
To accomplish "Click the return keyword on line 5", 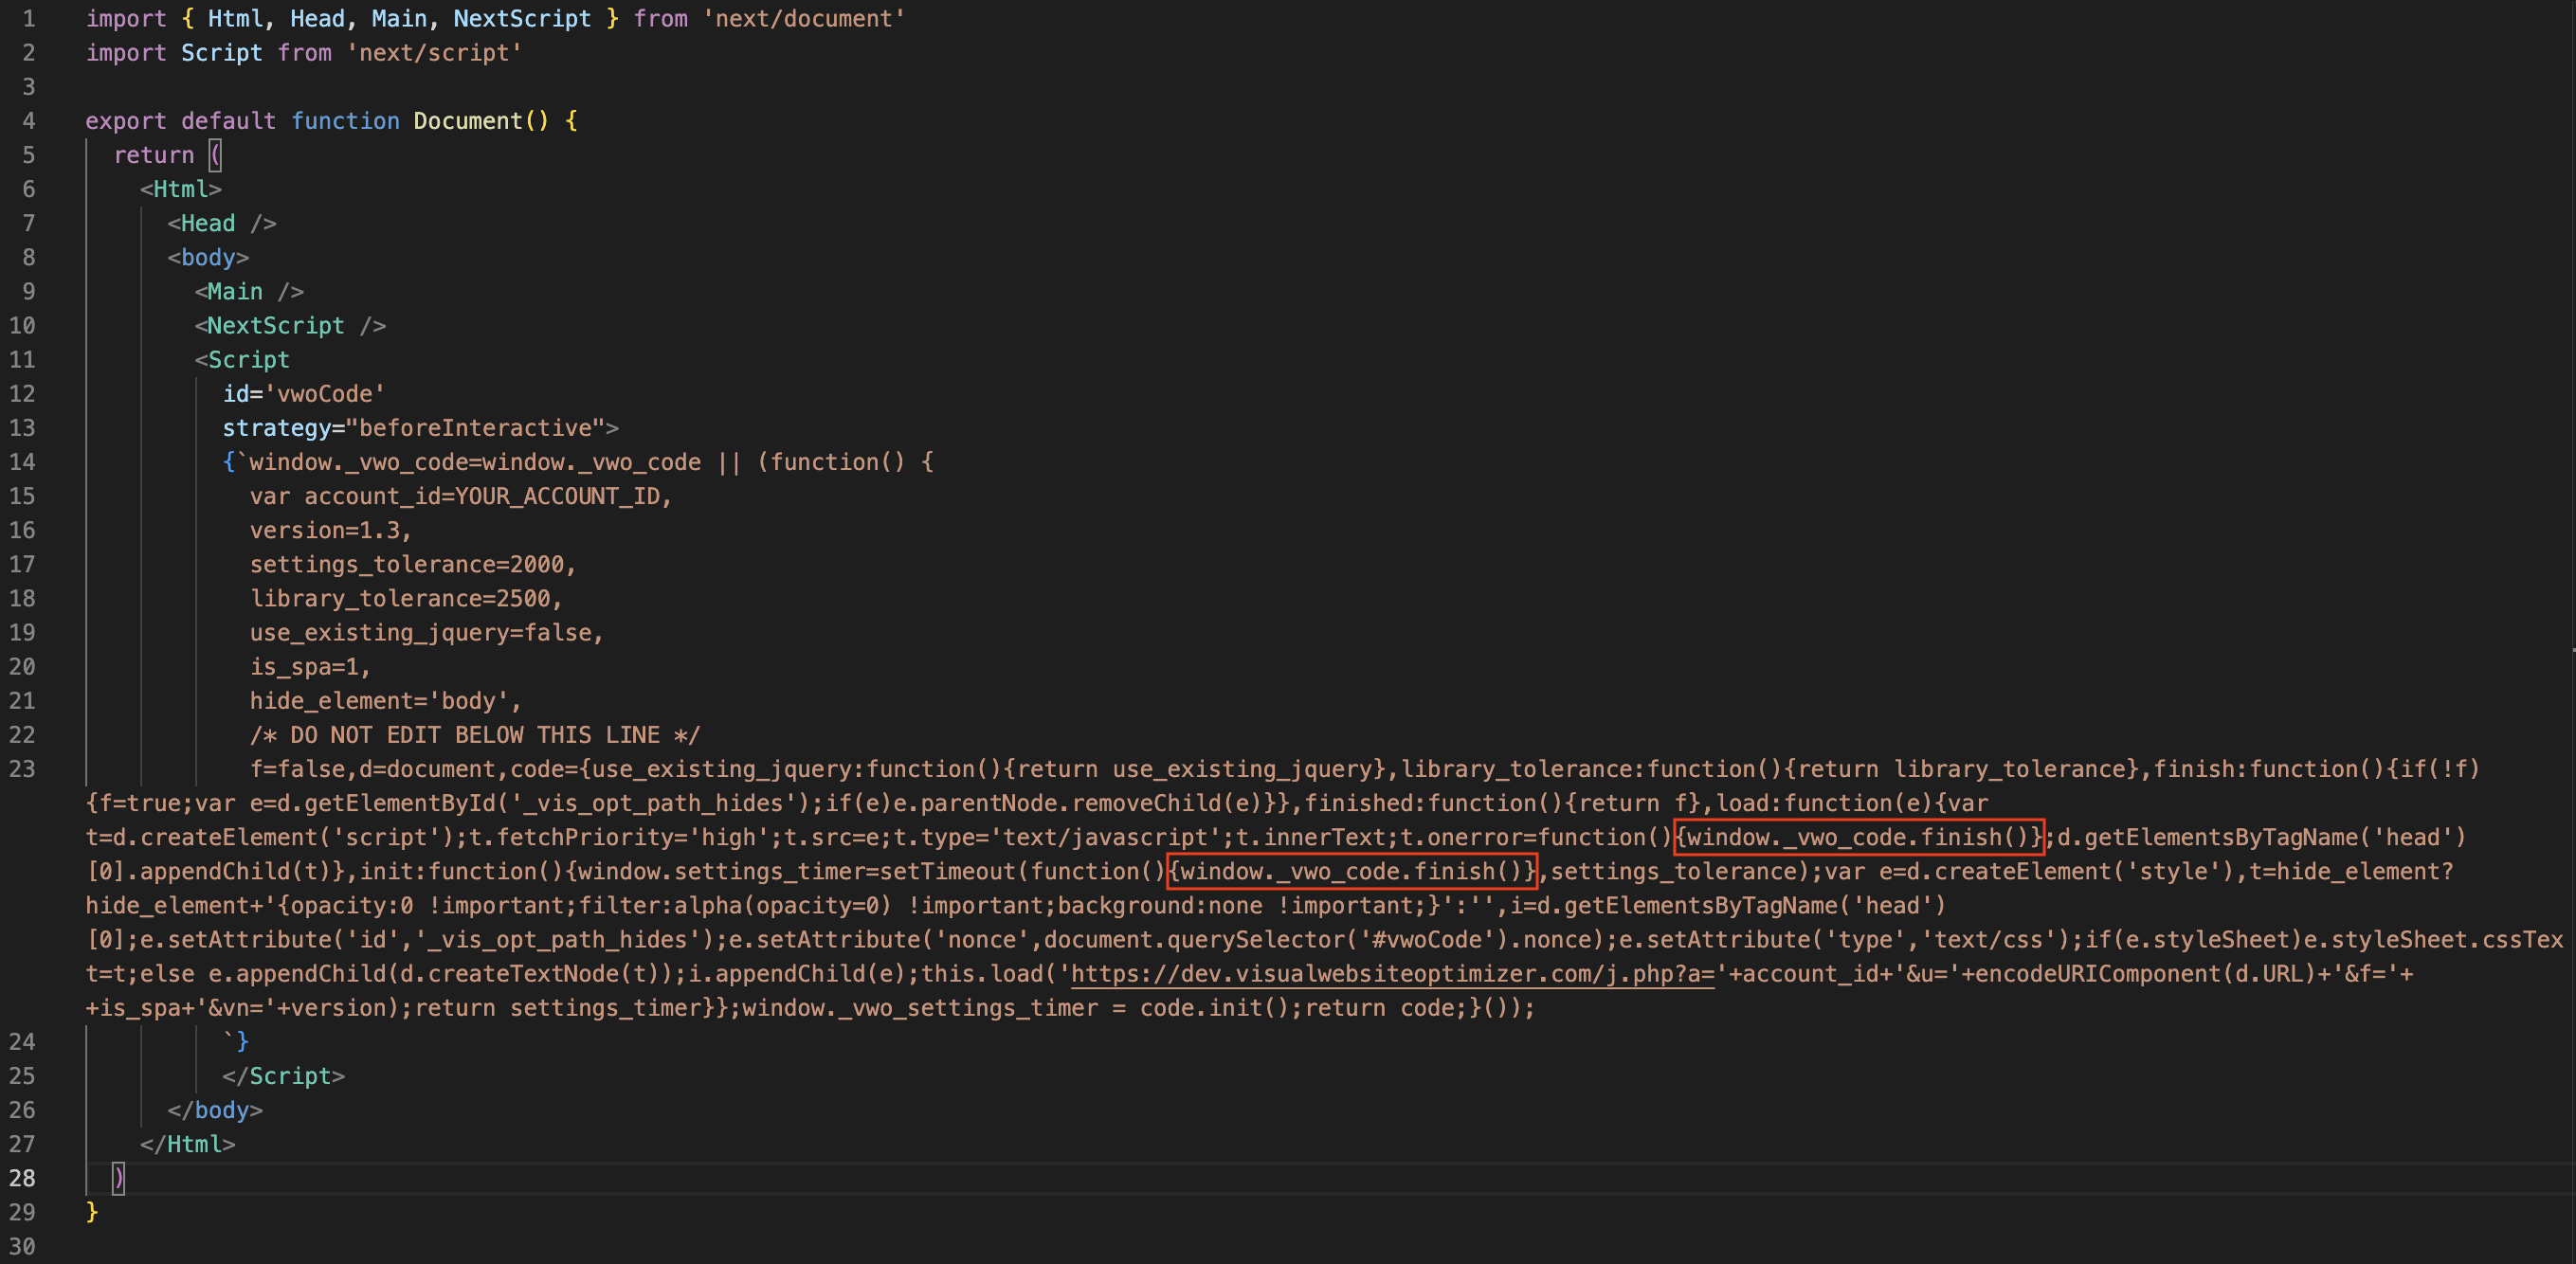I will (x=154, y=155).
